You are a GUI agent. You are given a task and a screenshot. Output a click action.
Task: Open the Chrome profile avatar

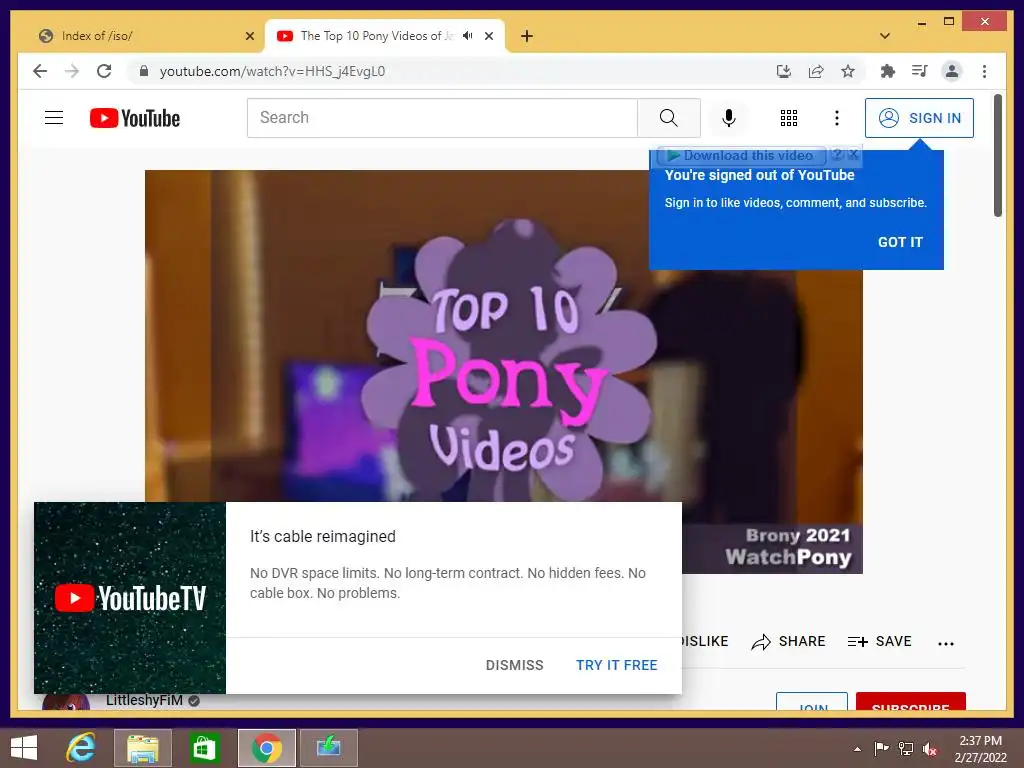(x=952, y=71)
